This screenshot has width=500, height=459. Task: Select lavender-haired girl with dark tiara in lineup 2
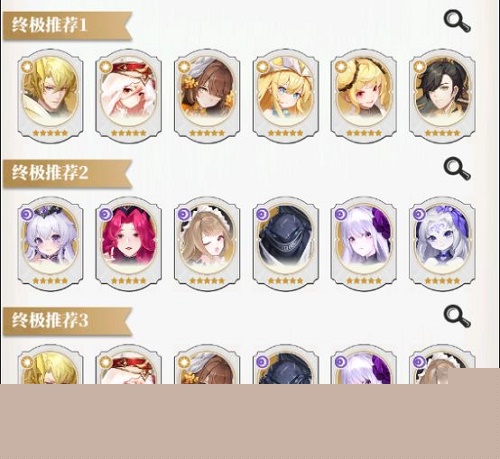[50, 244]
